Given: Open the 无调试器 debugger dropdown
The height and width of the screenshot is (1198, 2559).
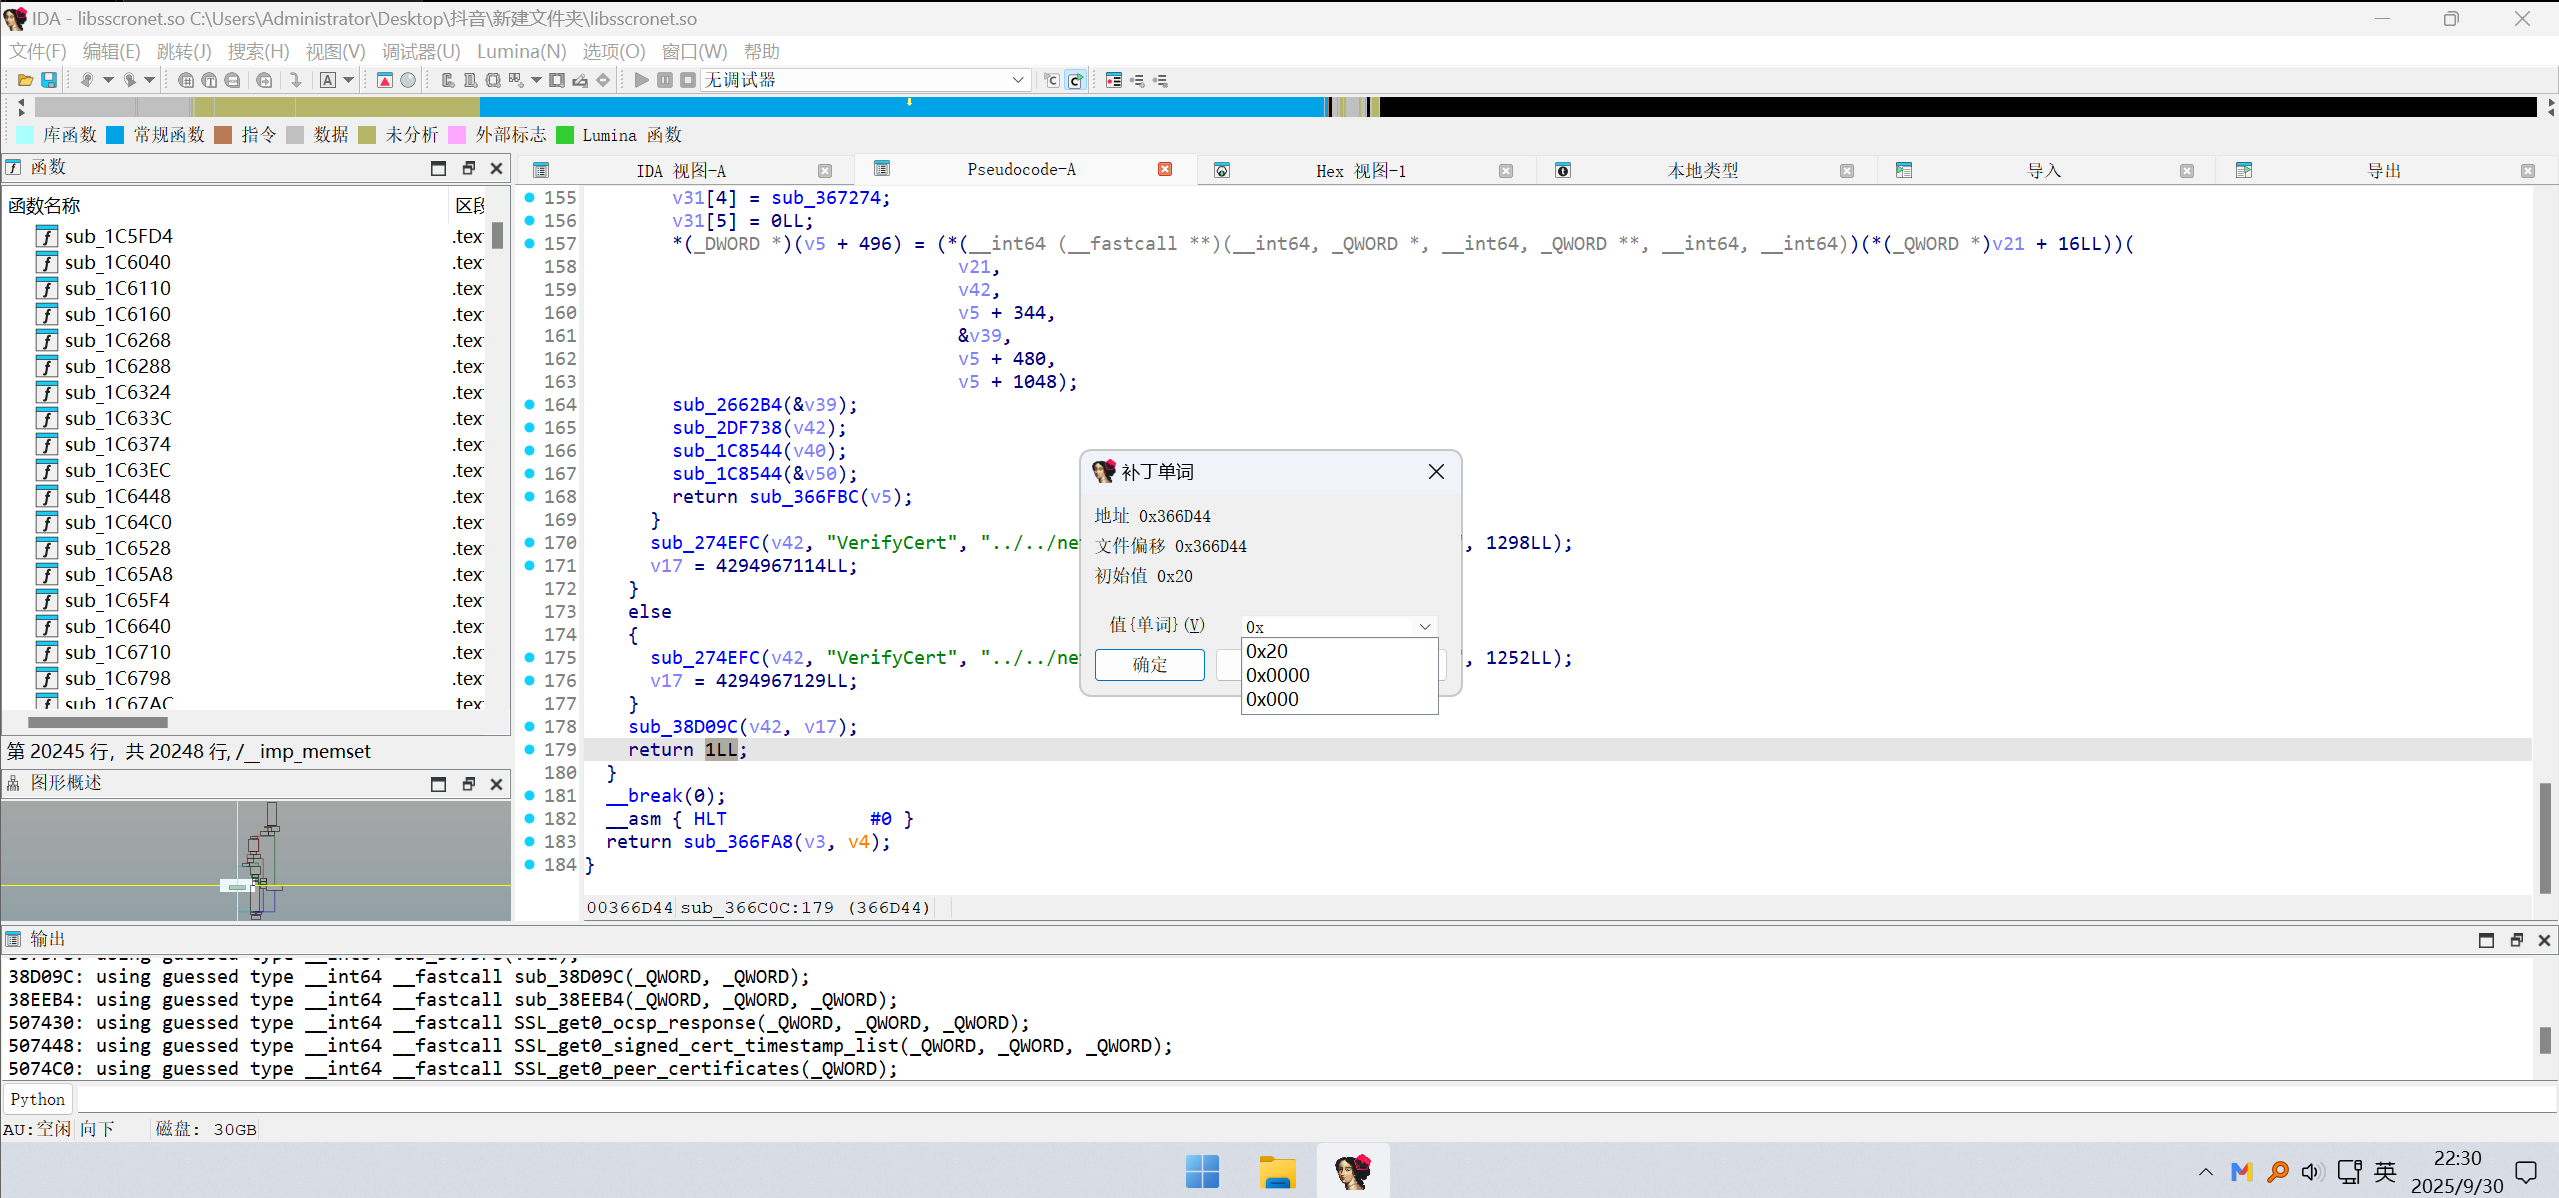Looking at the screenshot, I should 1017,80.
